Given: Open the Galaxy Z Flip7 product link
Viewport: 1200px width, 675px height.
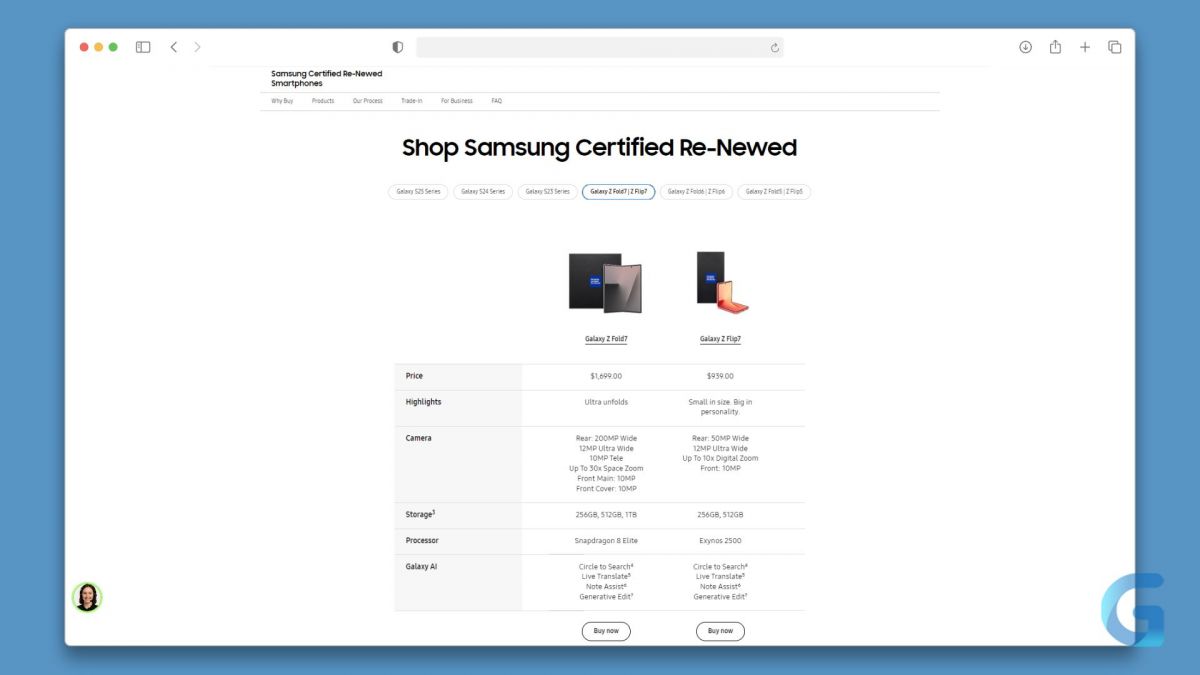Looking at the screenshot, I should [x=720, y=339].
